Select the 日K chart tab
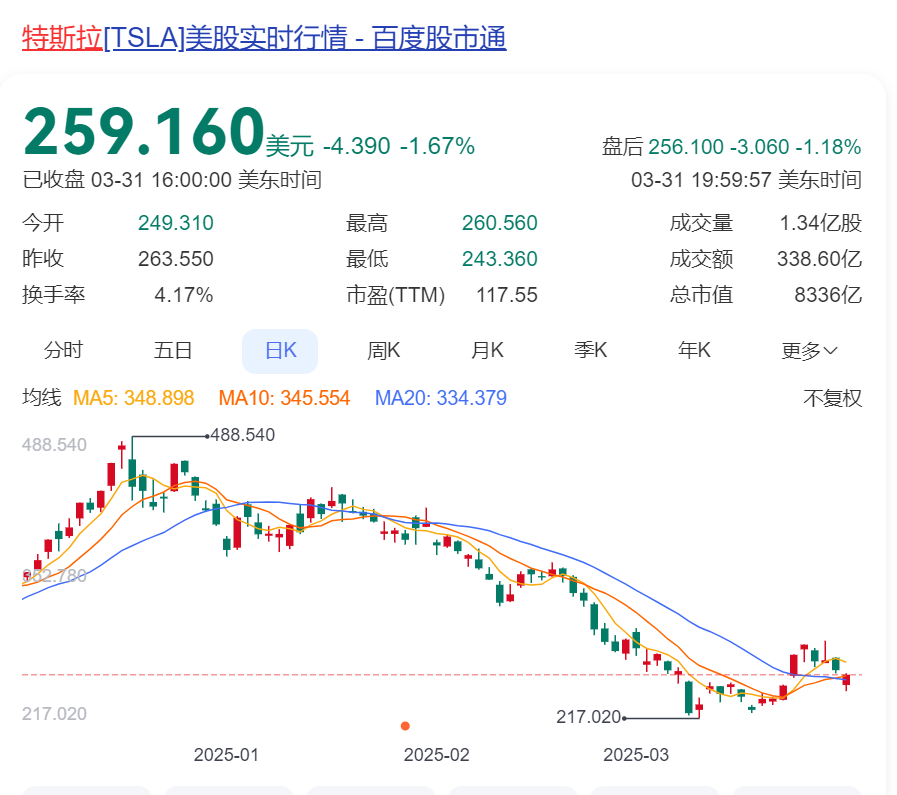Image resolution: width=897 pixels, height=795 pixels. pyautogui.click(x=280, y=351)
